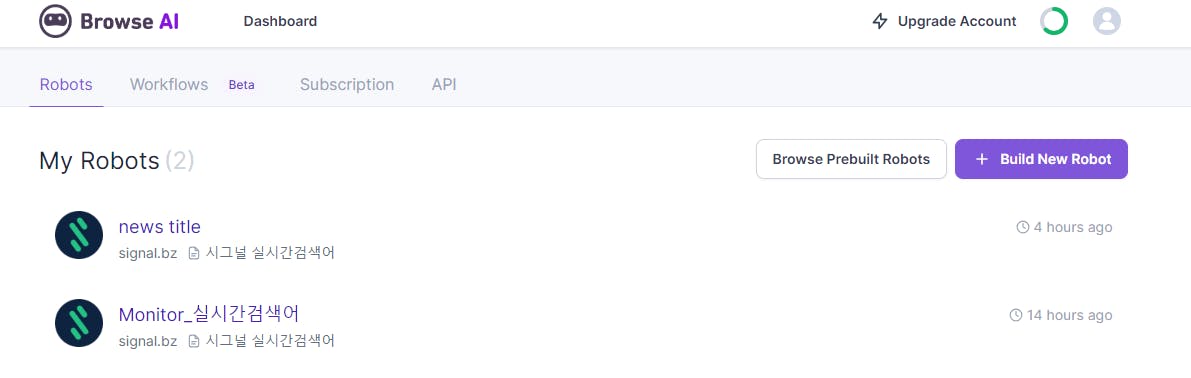The height and width of the screenshot is (378, 1191).
Task: Go to the API tab
Action: (444, 84)
